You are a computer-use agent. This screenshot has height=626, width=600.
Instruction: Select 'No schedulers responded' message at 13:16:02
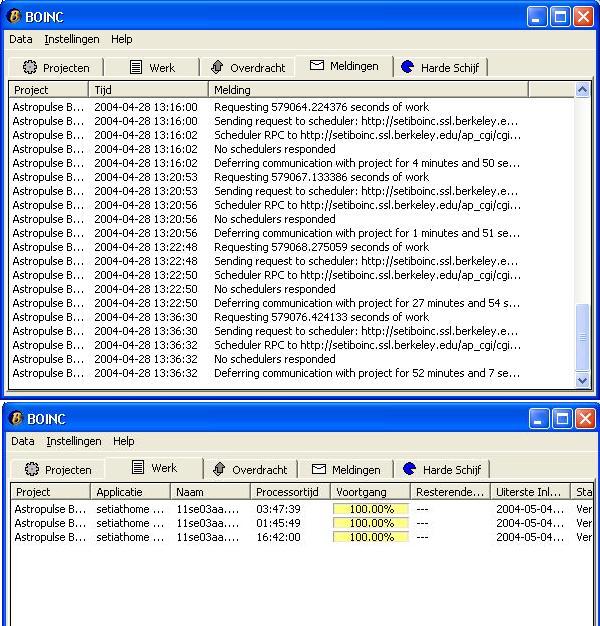(275, 149)
